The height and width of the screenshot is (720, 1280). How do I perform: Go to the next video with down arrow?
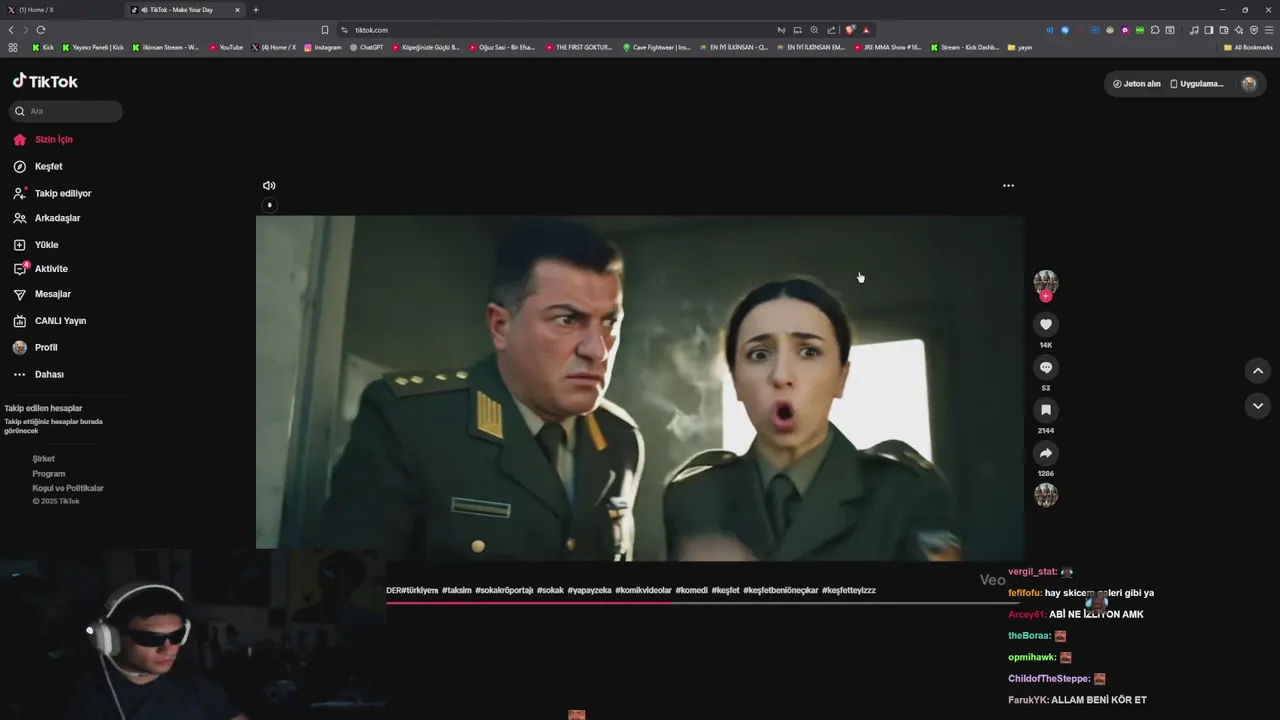[x=1258, y=405]
